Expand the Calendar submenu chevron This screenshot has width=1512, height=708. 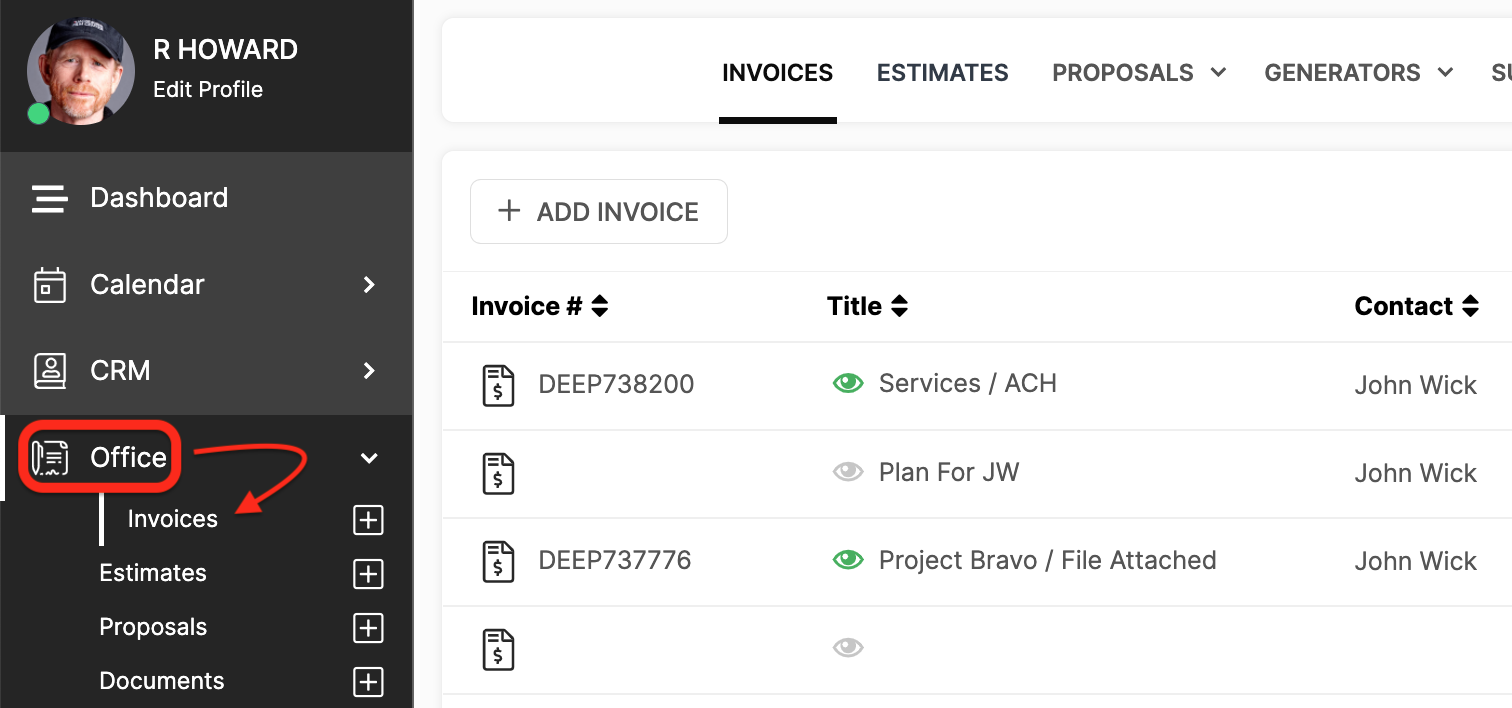tap(369, 285)
